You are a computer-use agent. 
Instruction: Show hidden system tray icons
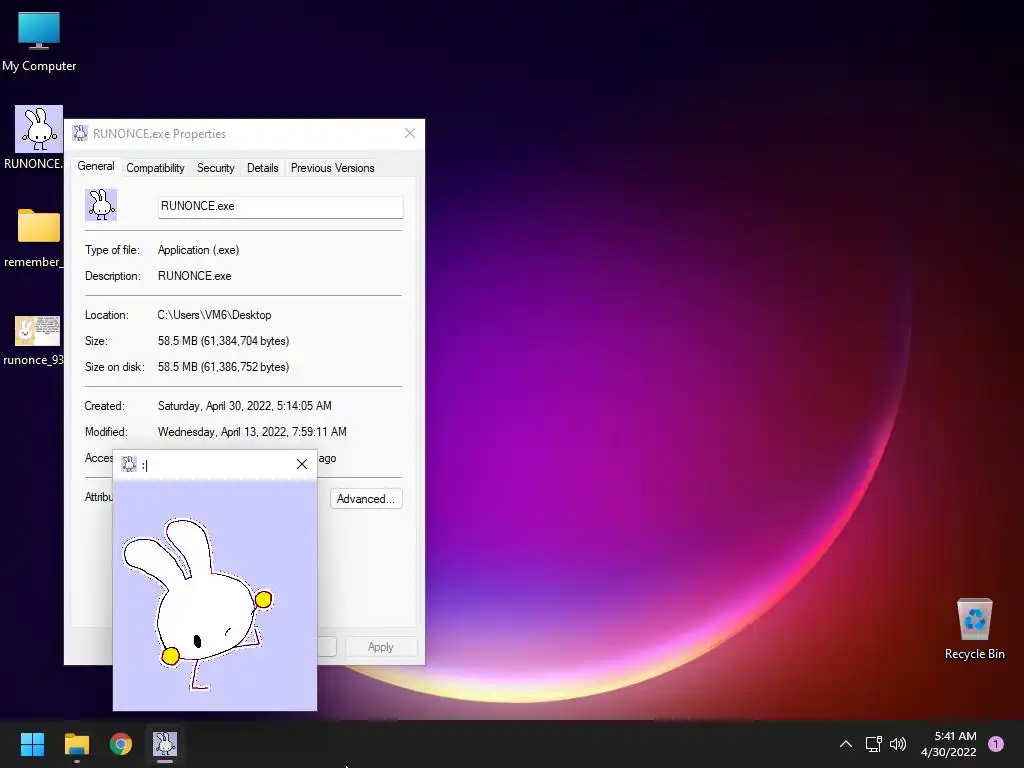pos(846,744)
